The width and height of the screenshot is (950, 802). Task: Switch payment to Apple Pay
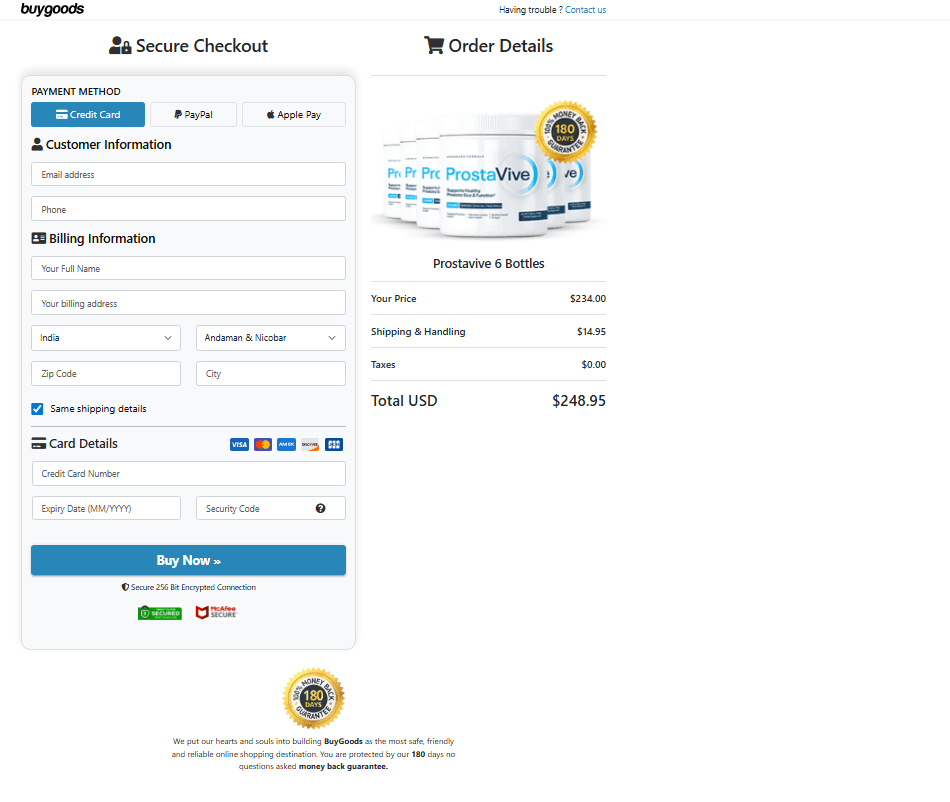(x=293, y=114)
